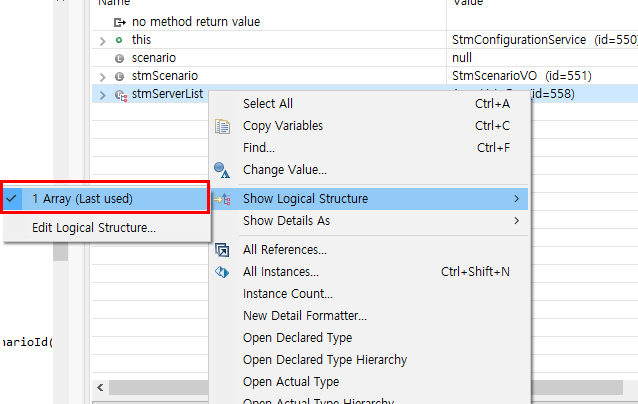
Task: Select the this variable name
Action: click(141, 40)
